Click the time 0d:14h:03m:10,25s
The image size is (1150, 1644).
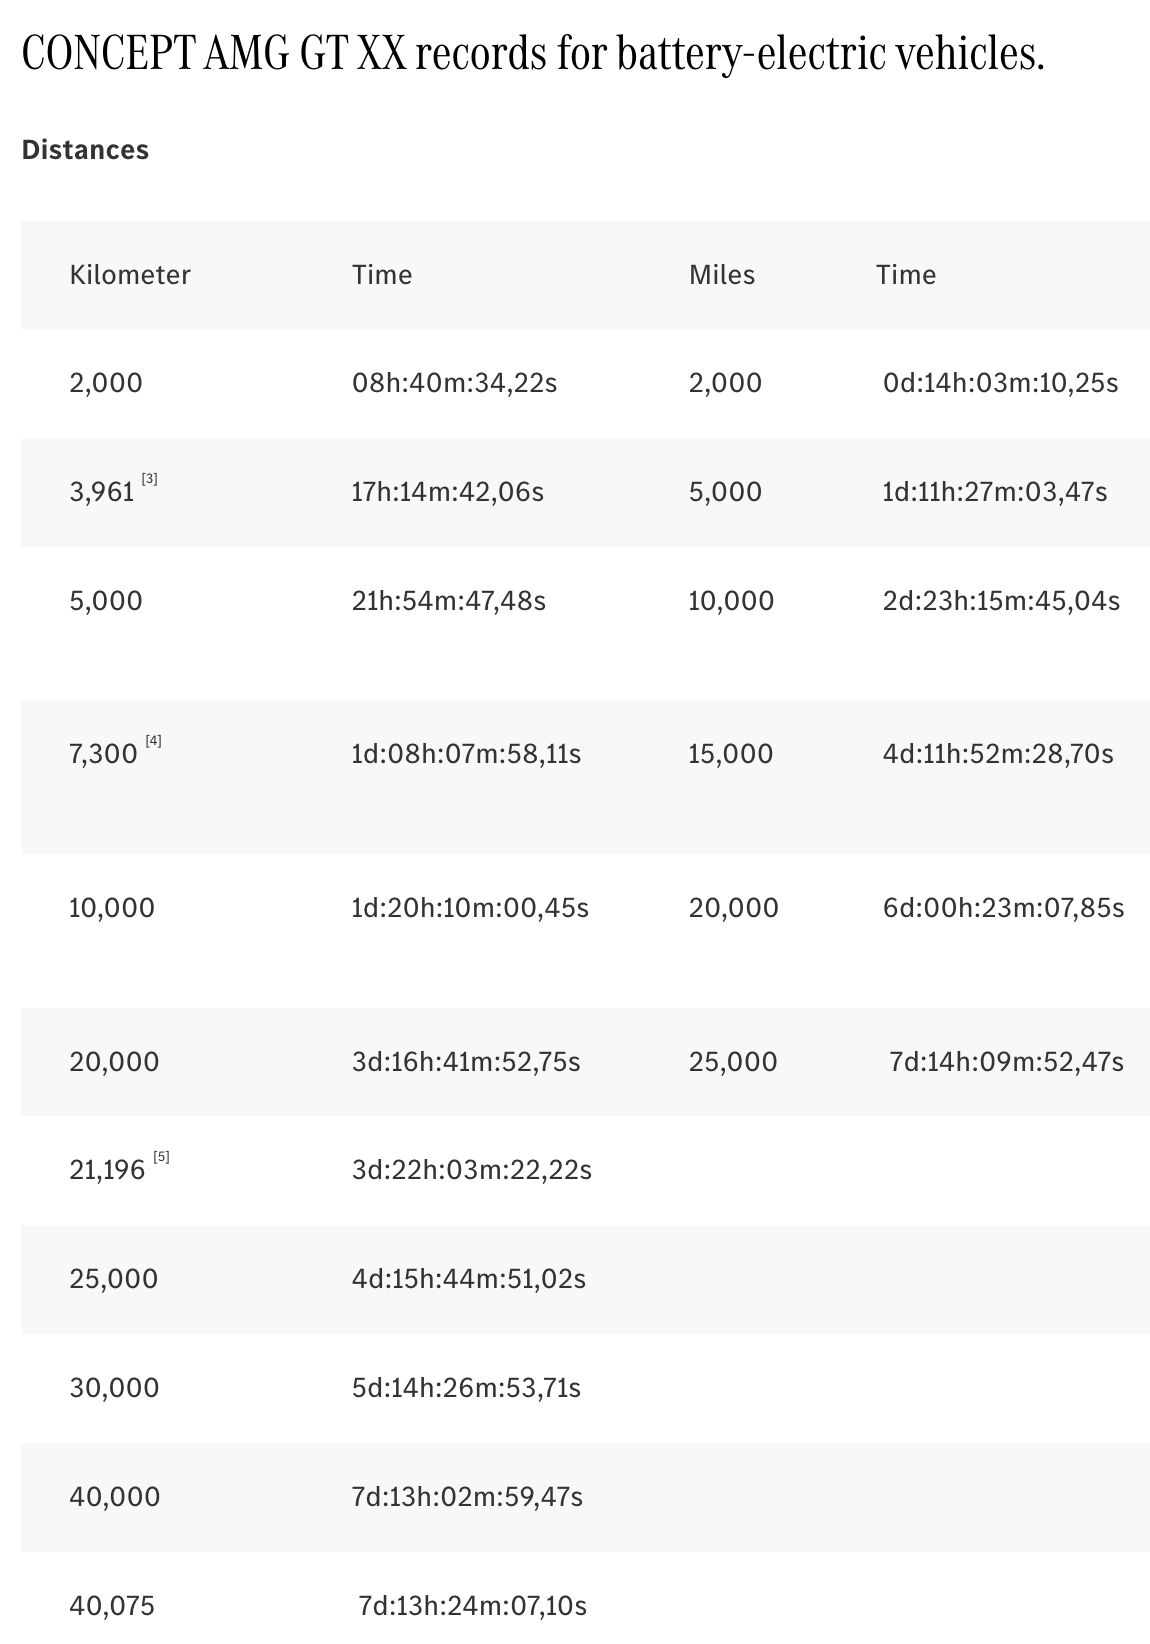point(1000,383)
